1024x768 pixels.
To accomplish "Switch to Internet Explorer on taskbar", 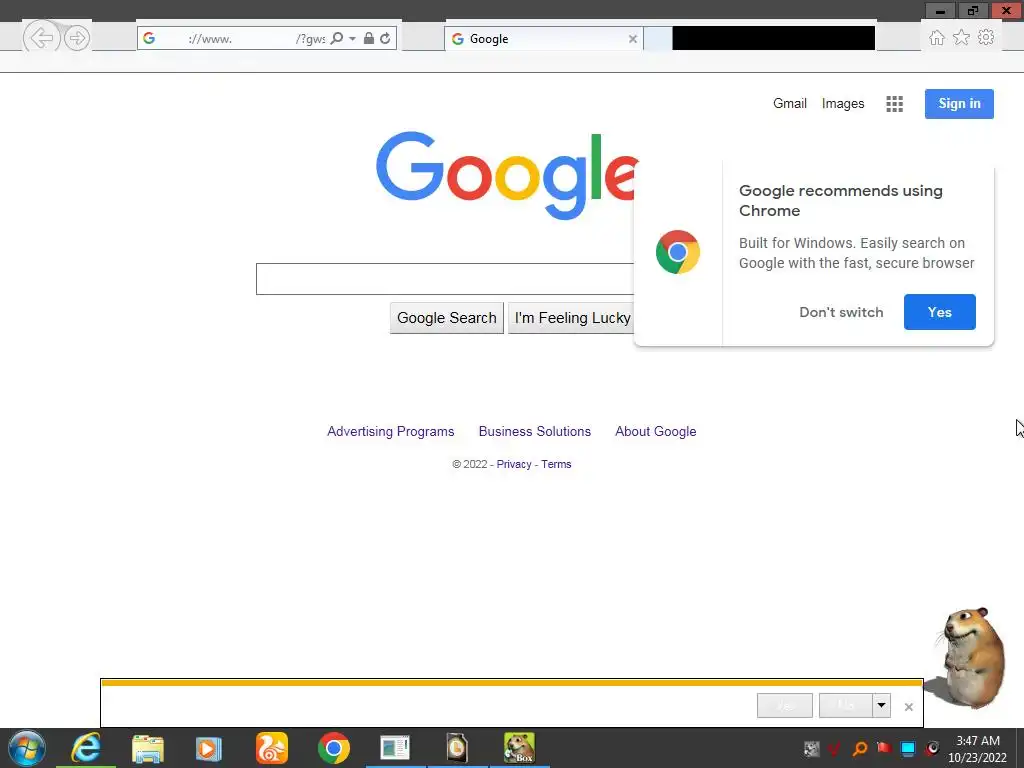I will click(x=86, y=748).
